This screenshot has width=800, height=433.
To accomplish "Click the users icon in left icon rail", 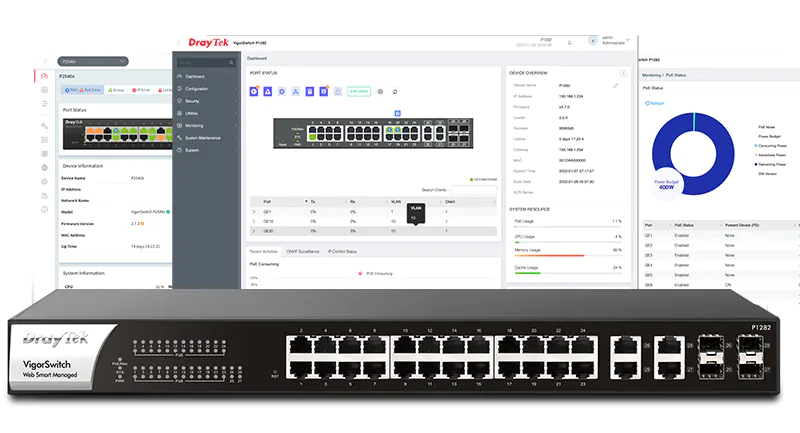I will (x=44, y=195).
